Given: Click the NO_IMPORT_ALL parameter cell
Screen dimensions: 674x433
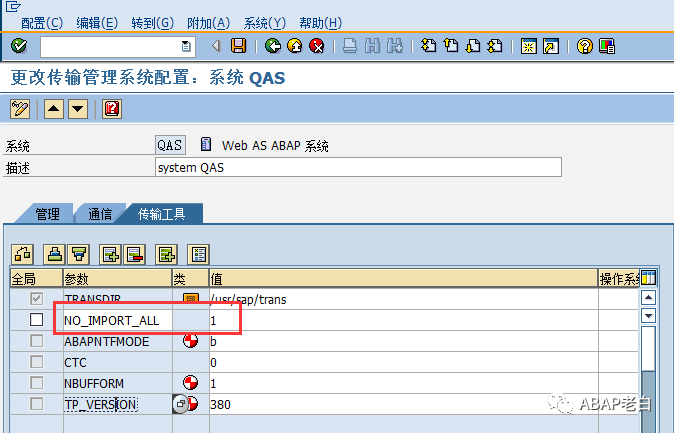Looking at the screenshot, I should (118, 320).
